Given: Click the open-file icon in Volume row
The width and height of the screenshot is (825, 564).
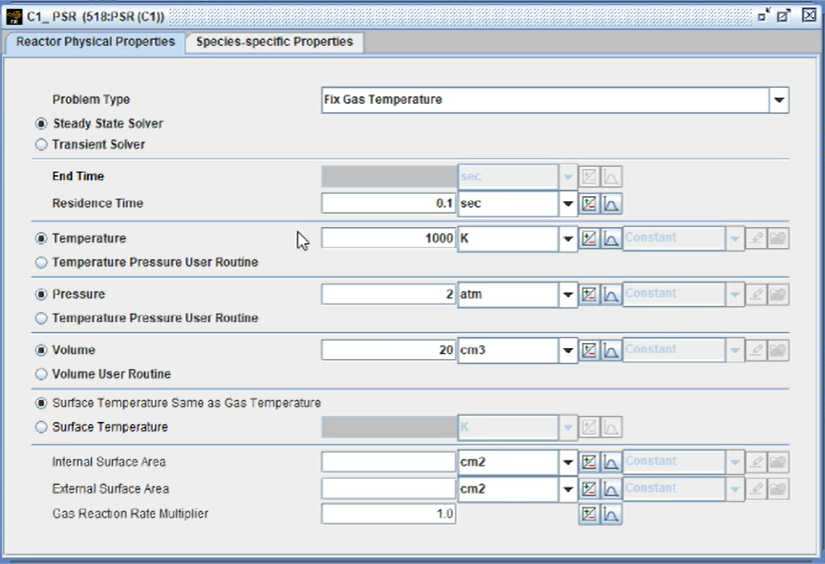Looking at the screenshot, I should tap(778, 350).
